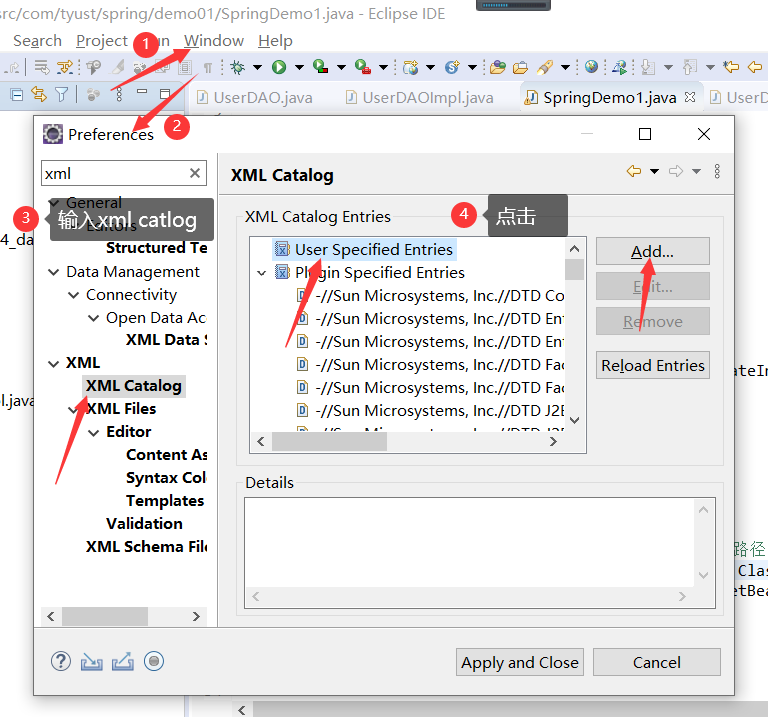Select Syntax Coloring tree item
This screenshot has width=768, height=717.
click(166, 478)
